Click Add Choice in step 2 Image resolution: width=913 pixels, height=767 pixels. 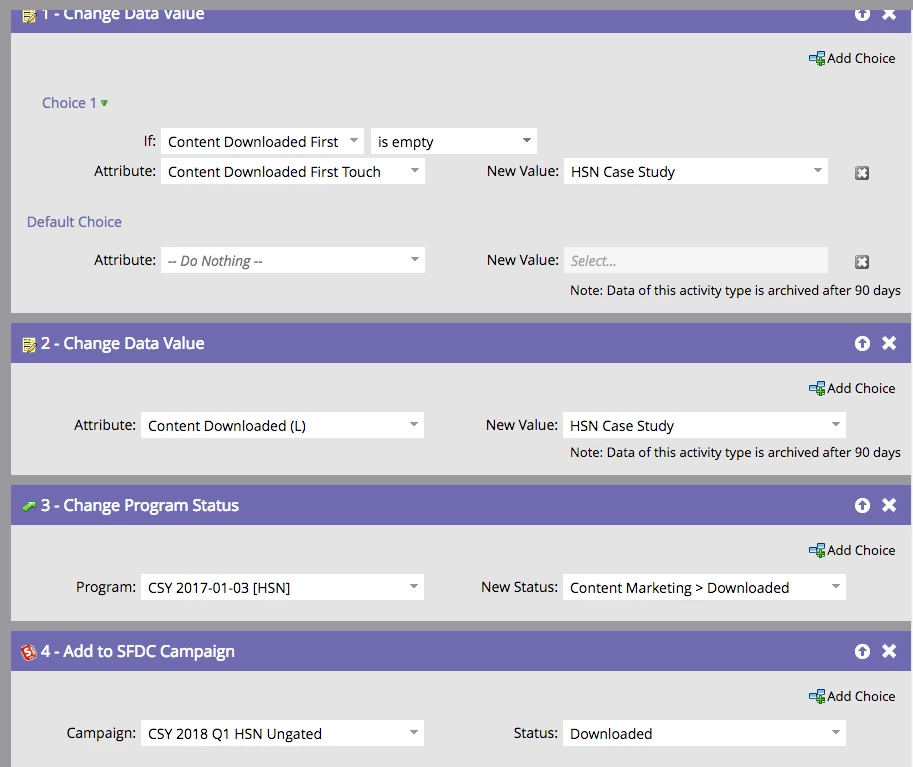click(852, 388)
